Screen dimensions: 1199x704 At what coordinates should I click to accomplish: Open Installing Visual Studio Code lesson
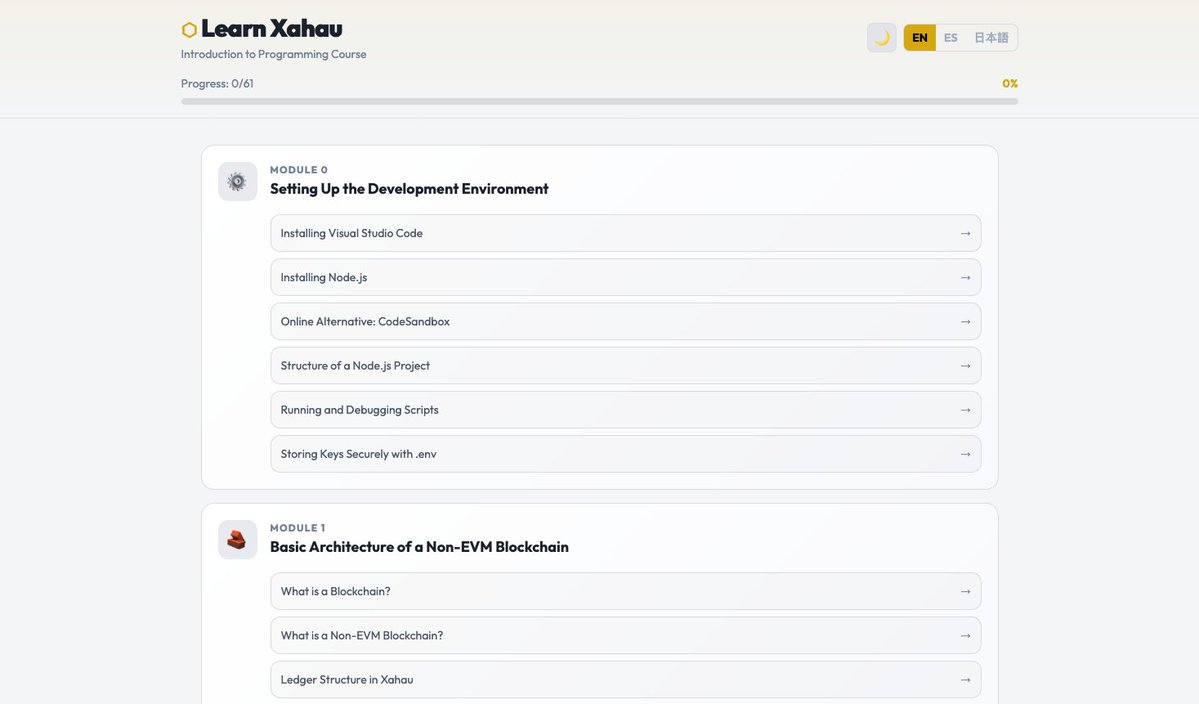(x=625, y=233)
